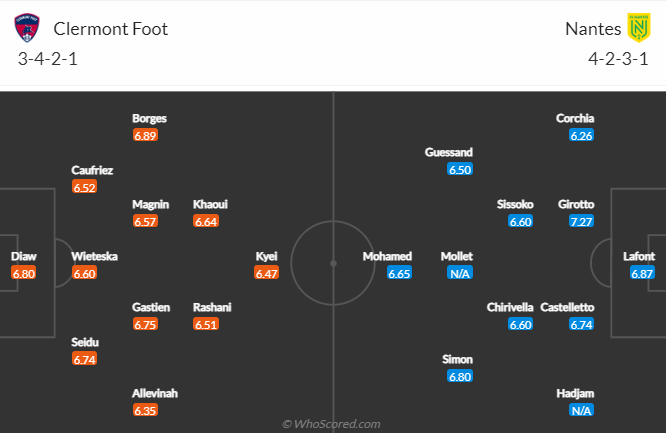Click the Nantes club crest

(x=639, y=28)
